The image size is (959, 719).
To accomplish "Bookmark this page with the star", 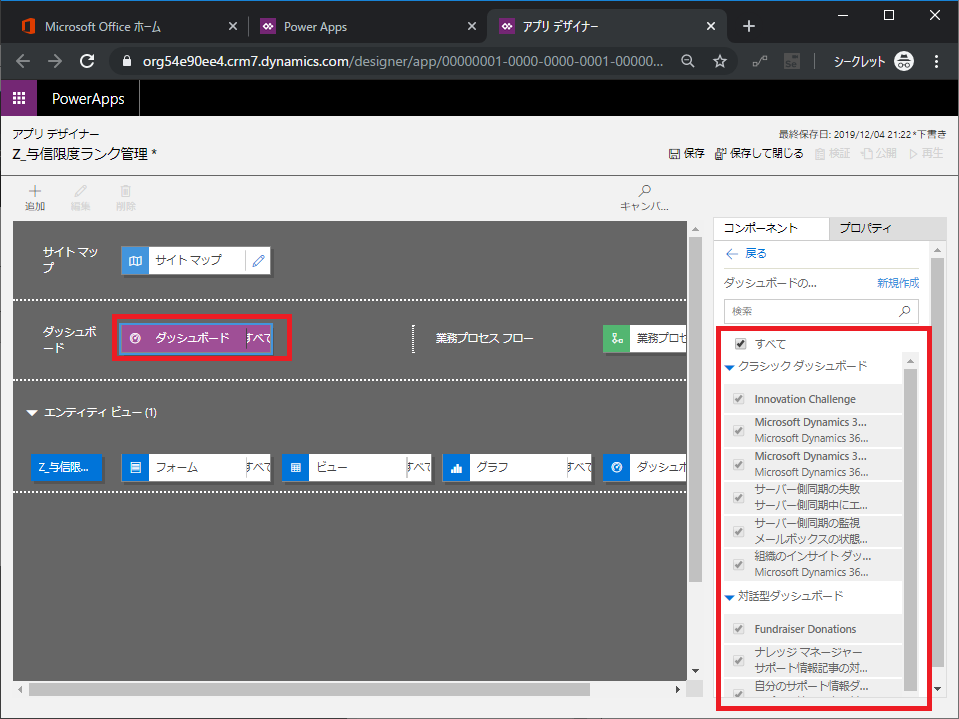I will [720, 61].
